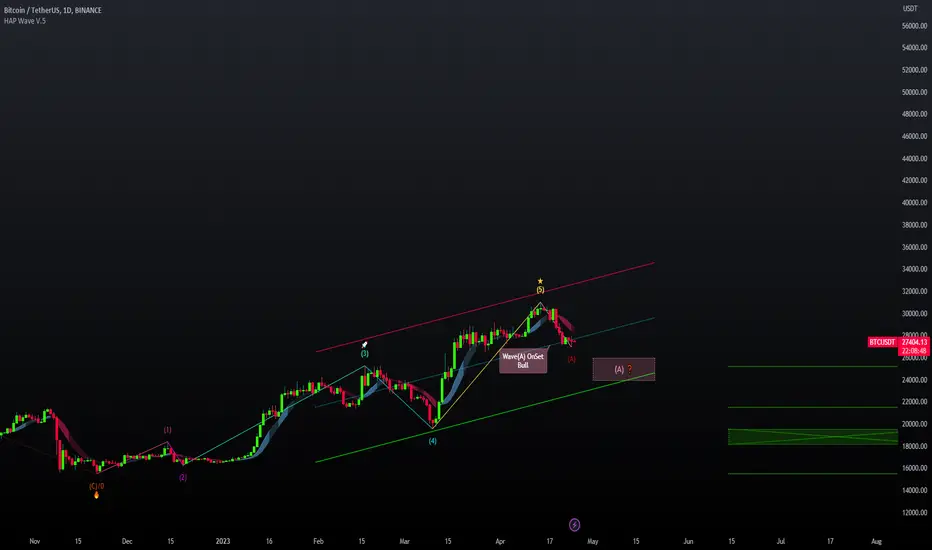Screen dimensions: 932x550
Task: Select the green lower channel trendline
Action: tap(485, 417)
